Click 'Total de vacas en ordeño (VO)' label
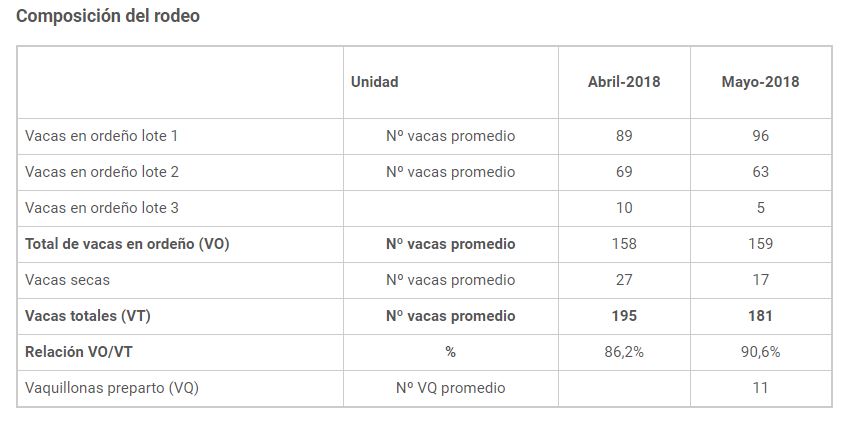 [x=127, y=244]
